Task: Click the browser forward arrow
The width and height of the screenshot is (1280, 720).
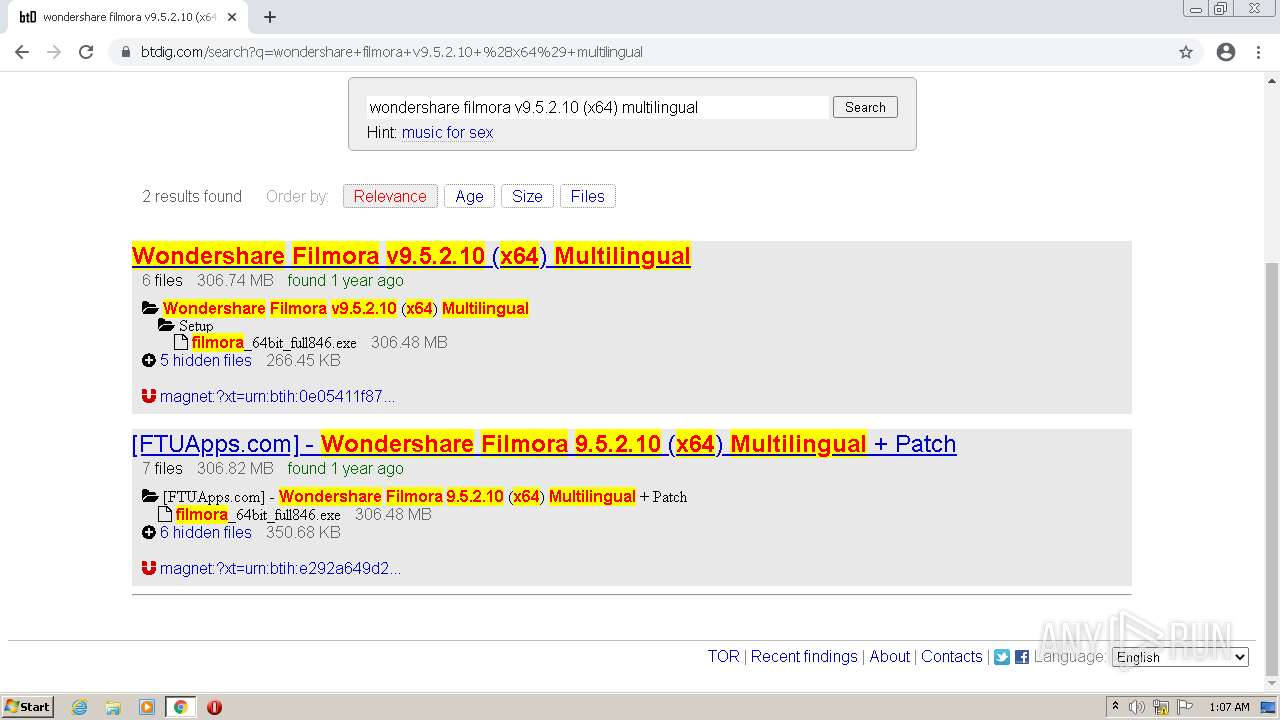Action: tap(54, 52)
